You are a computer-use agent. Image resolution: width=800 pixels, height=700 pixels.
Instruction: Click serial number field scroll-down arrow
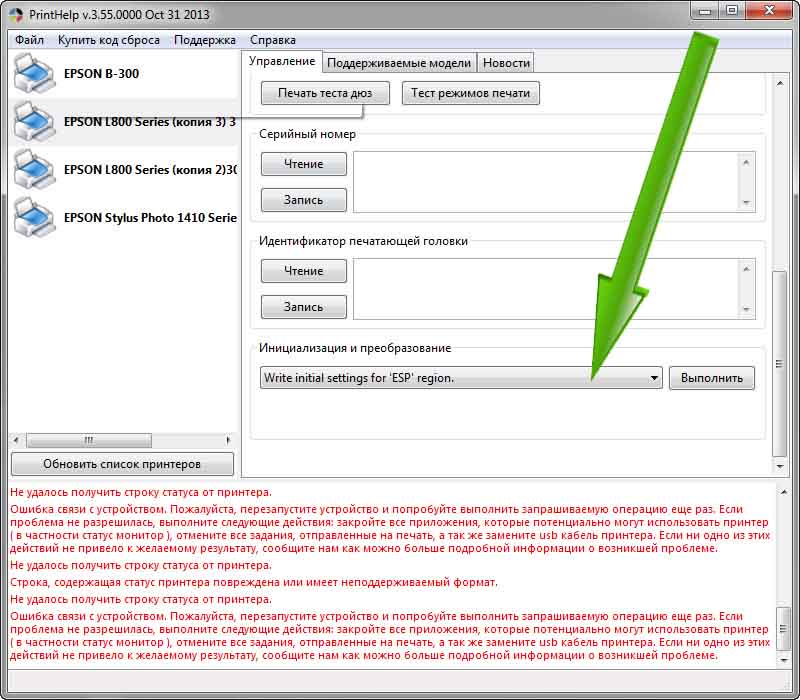click(x=746, y=202)
